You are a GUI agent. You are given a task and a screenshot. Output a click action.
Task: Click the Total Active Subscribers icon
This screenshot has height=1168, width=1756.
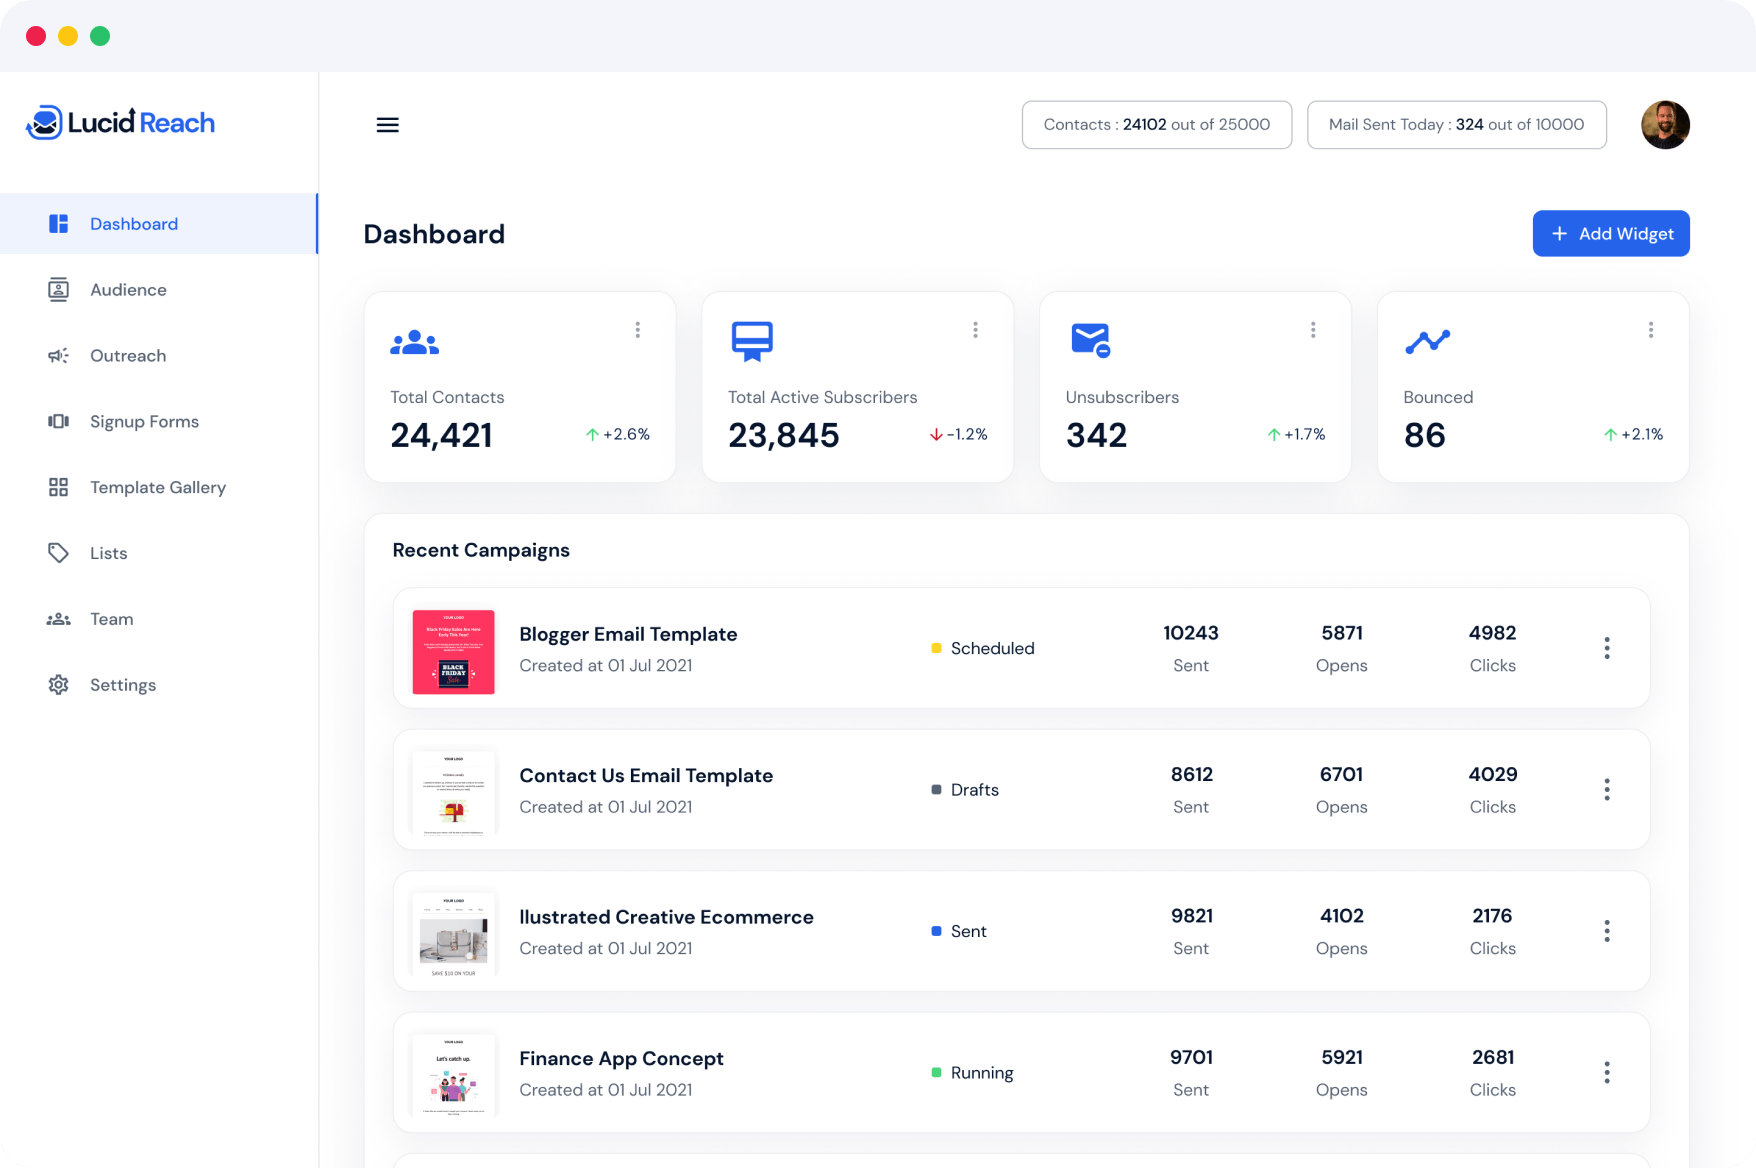click(752, 341)
